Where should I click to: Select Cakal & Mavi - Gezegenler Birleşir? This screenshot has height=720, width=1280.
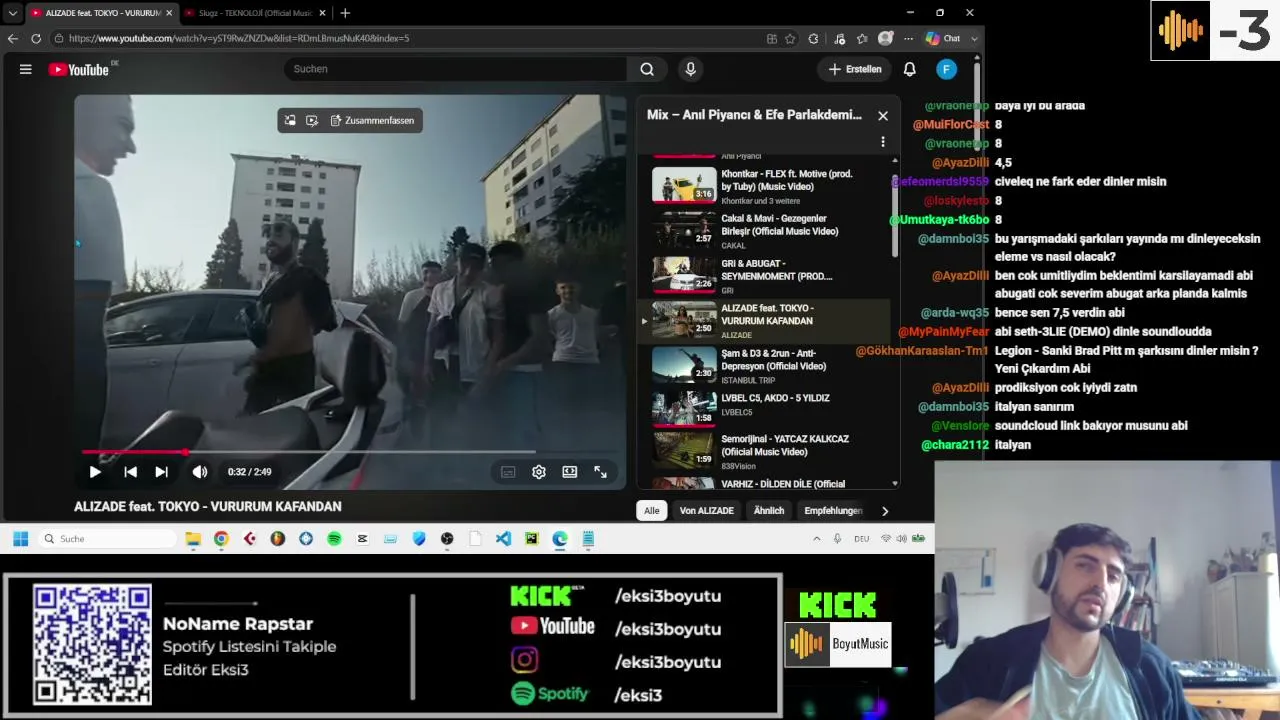coord(770,231)
